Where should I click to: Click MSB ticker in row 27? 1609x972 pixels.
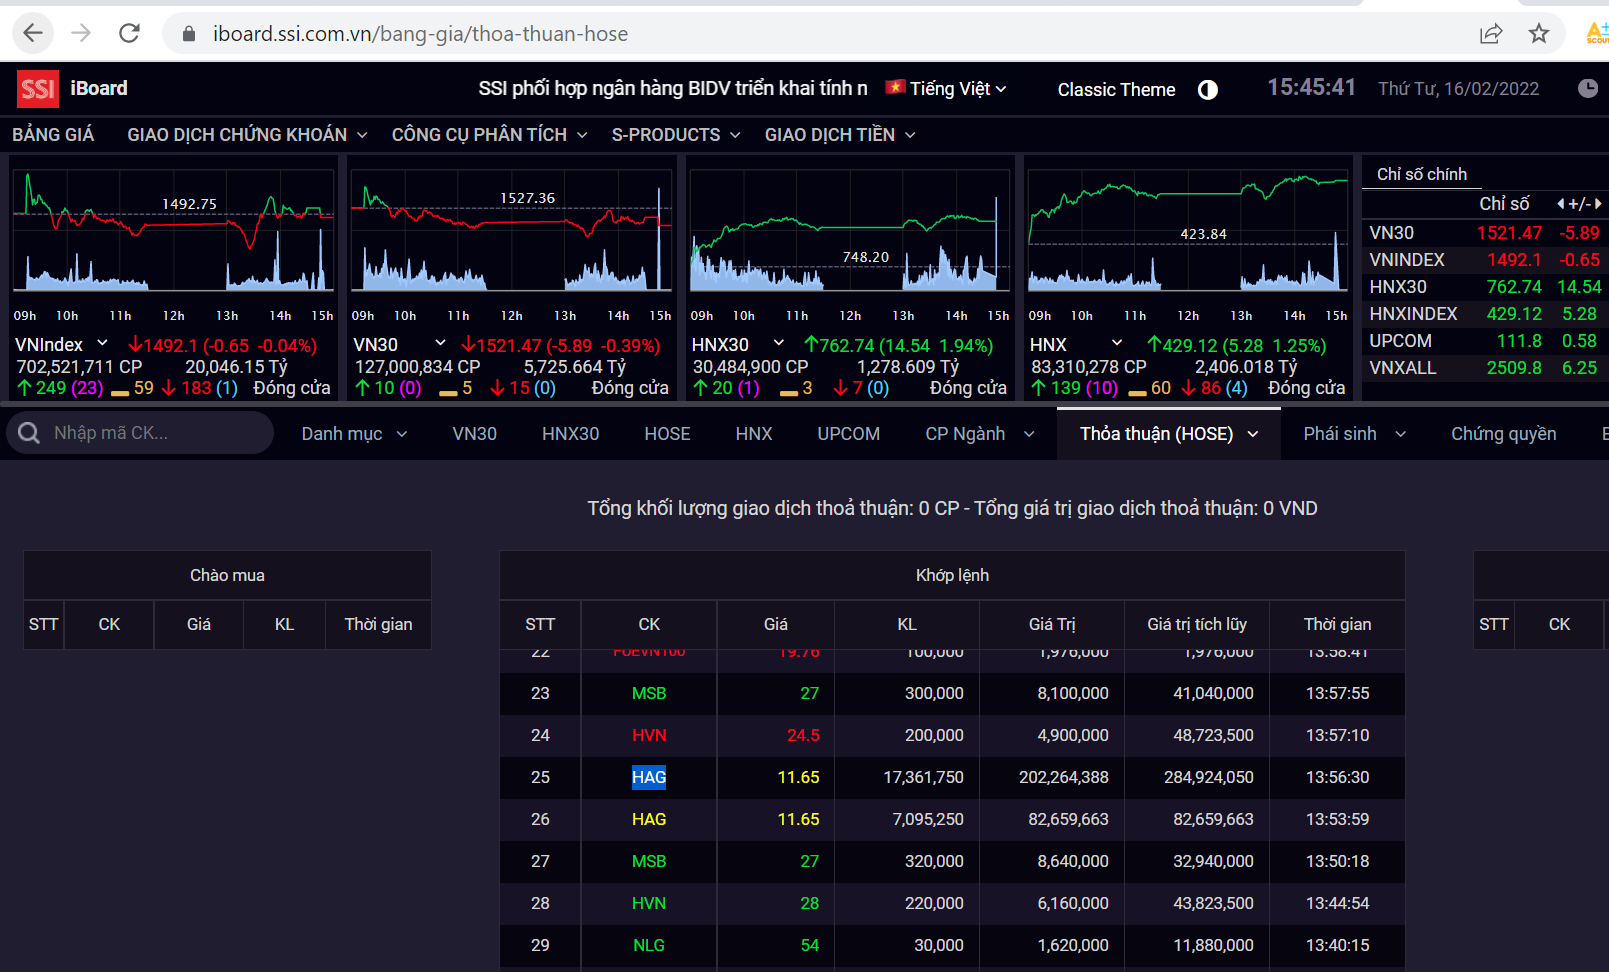(x=649, y=861)
